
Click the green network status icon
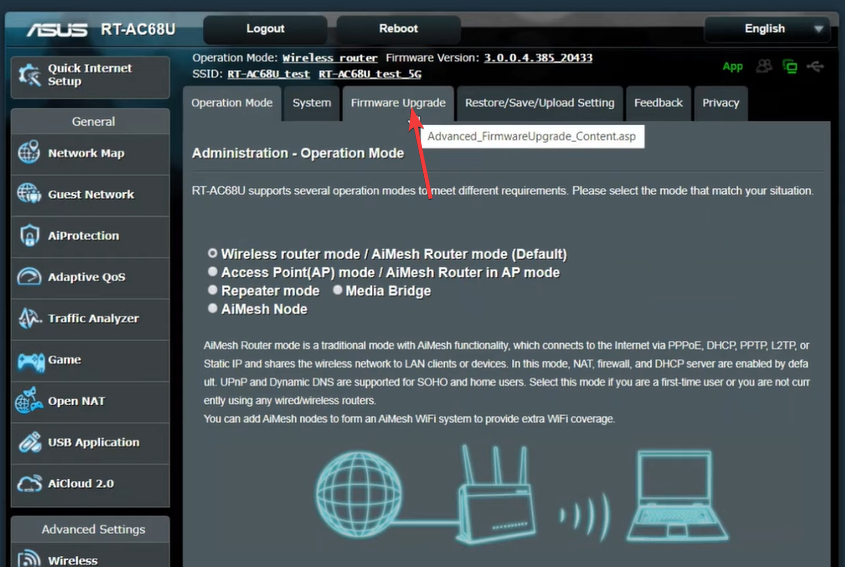click(790, 66)
